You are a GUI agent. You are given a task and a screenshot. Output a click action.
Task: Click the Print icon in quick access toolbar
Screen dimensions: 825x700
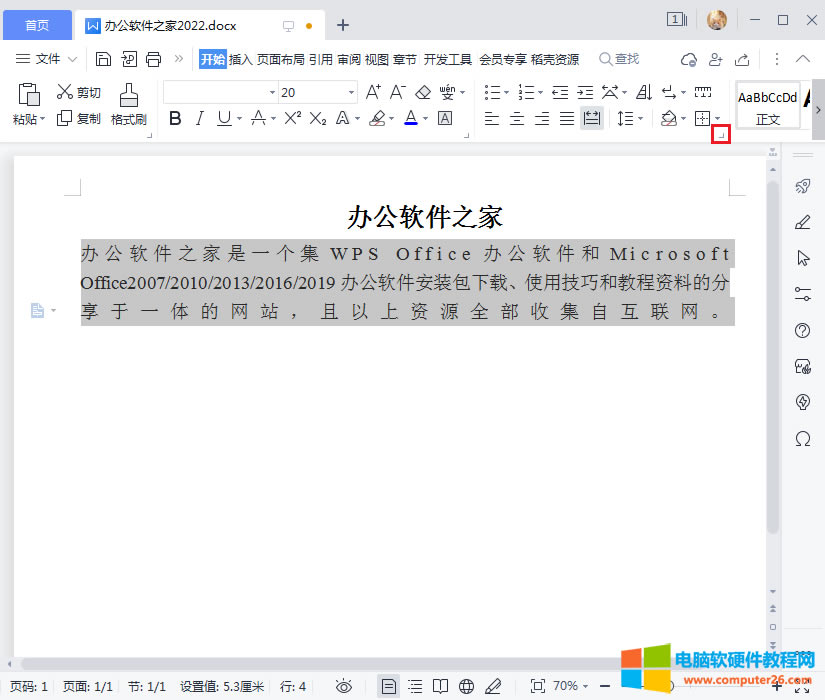(153, 59)
